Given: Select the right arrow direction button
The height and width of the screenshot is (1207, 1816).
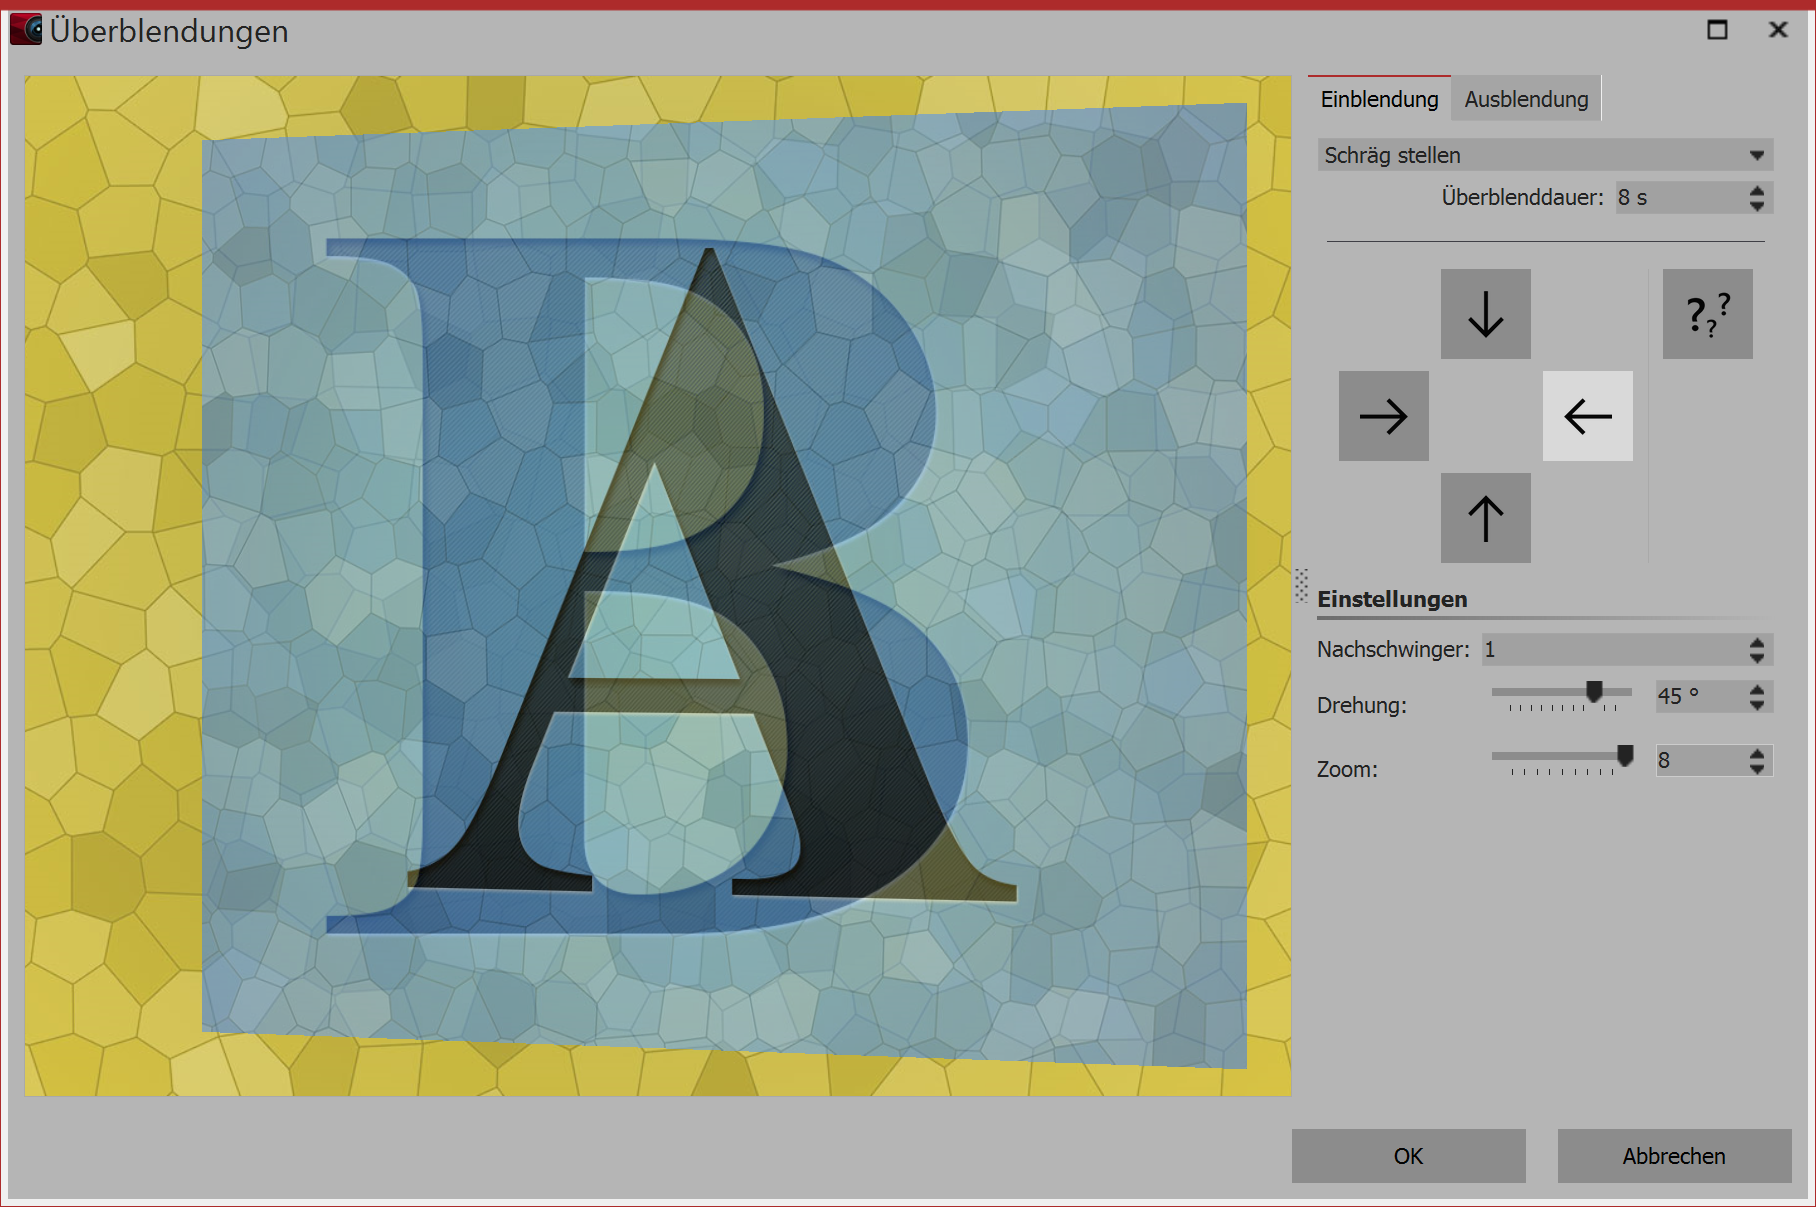Looking at the screenshot, I should tap(1383, 416).
